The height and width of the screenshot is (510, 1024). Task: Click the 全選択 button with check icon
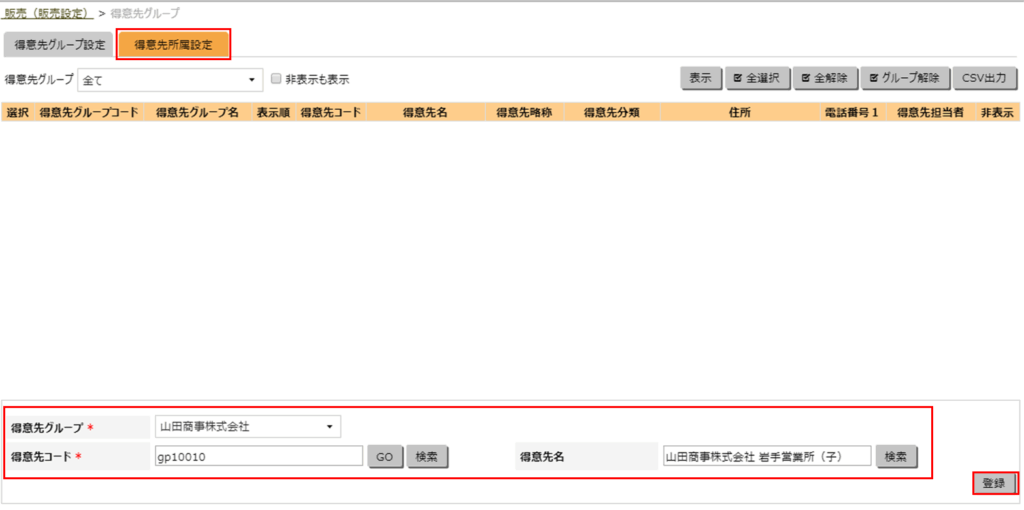click(757, 78)
